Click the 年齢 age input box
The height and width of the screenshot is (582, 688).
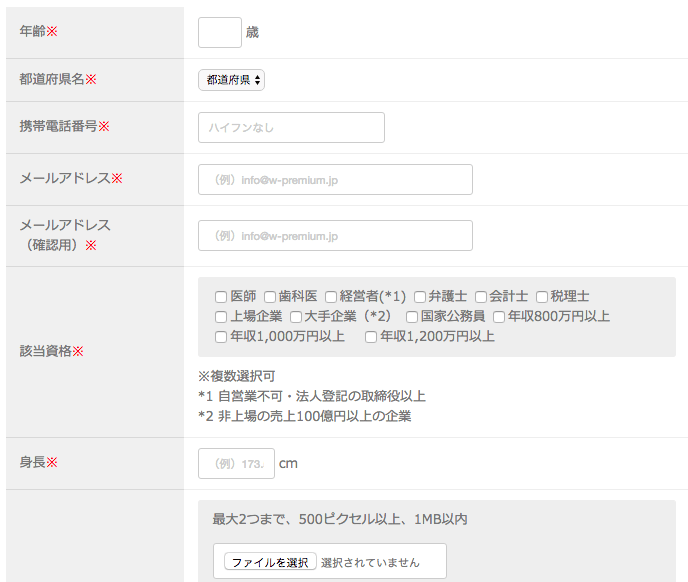[220, 32]
